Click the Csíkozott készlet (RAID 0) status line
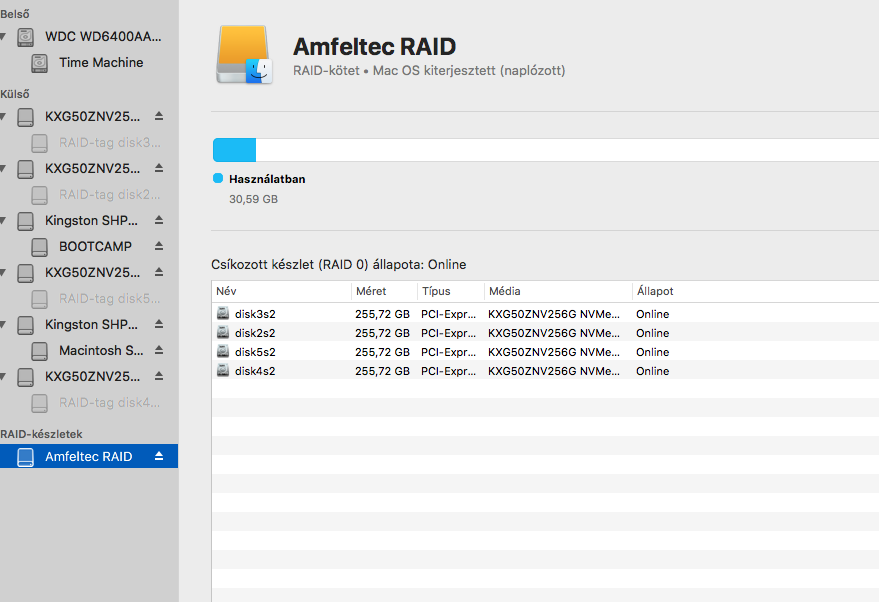 (x=339, y=265)
